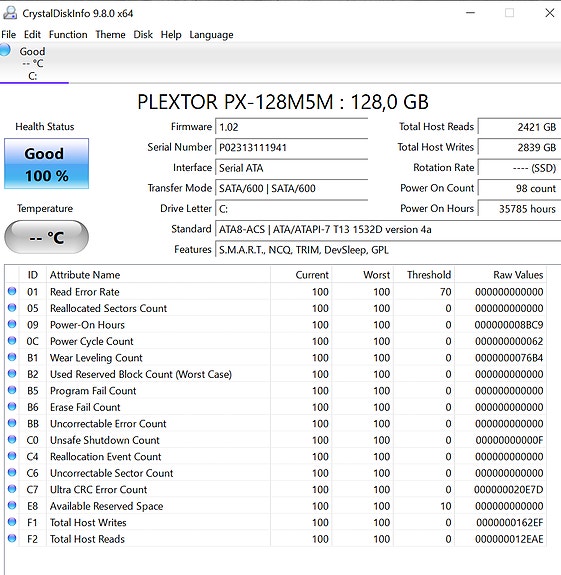The width and height of the screenshot is (561, 575).
Task: Click the Good 100 % health status button
Action: click(x=47, y=164)
